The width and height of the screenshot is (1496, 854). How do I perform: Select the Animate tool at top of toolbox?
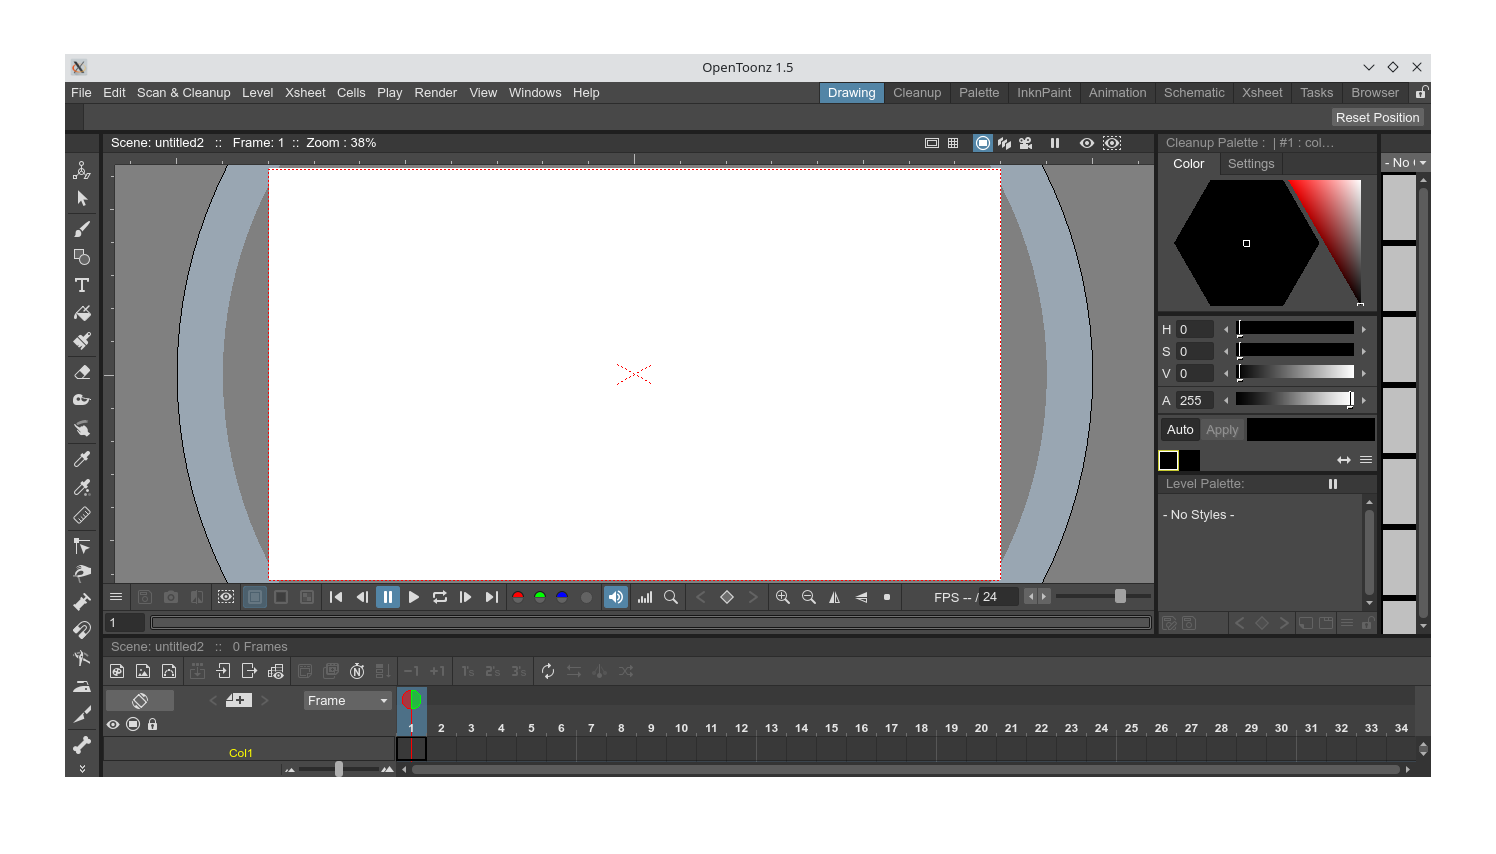[82, 171]
